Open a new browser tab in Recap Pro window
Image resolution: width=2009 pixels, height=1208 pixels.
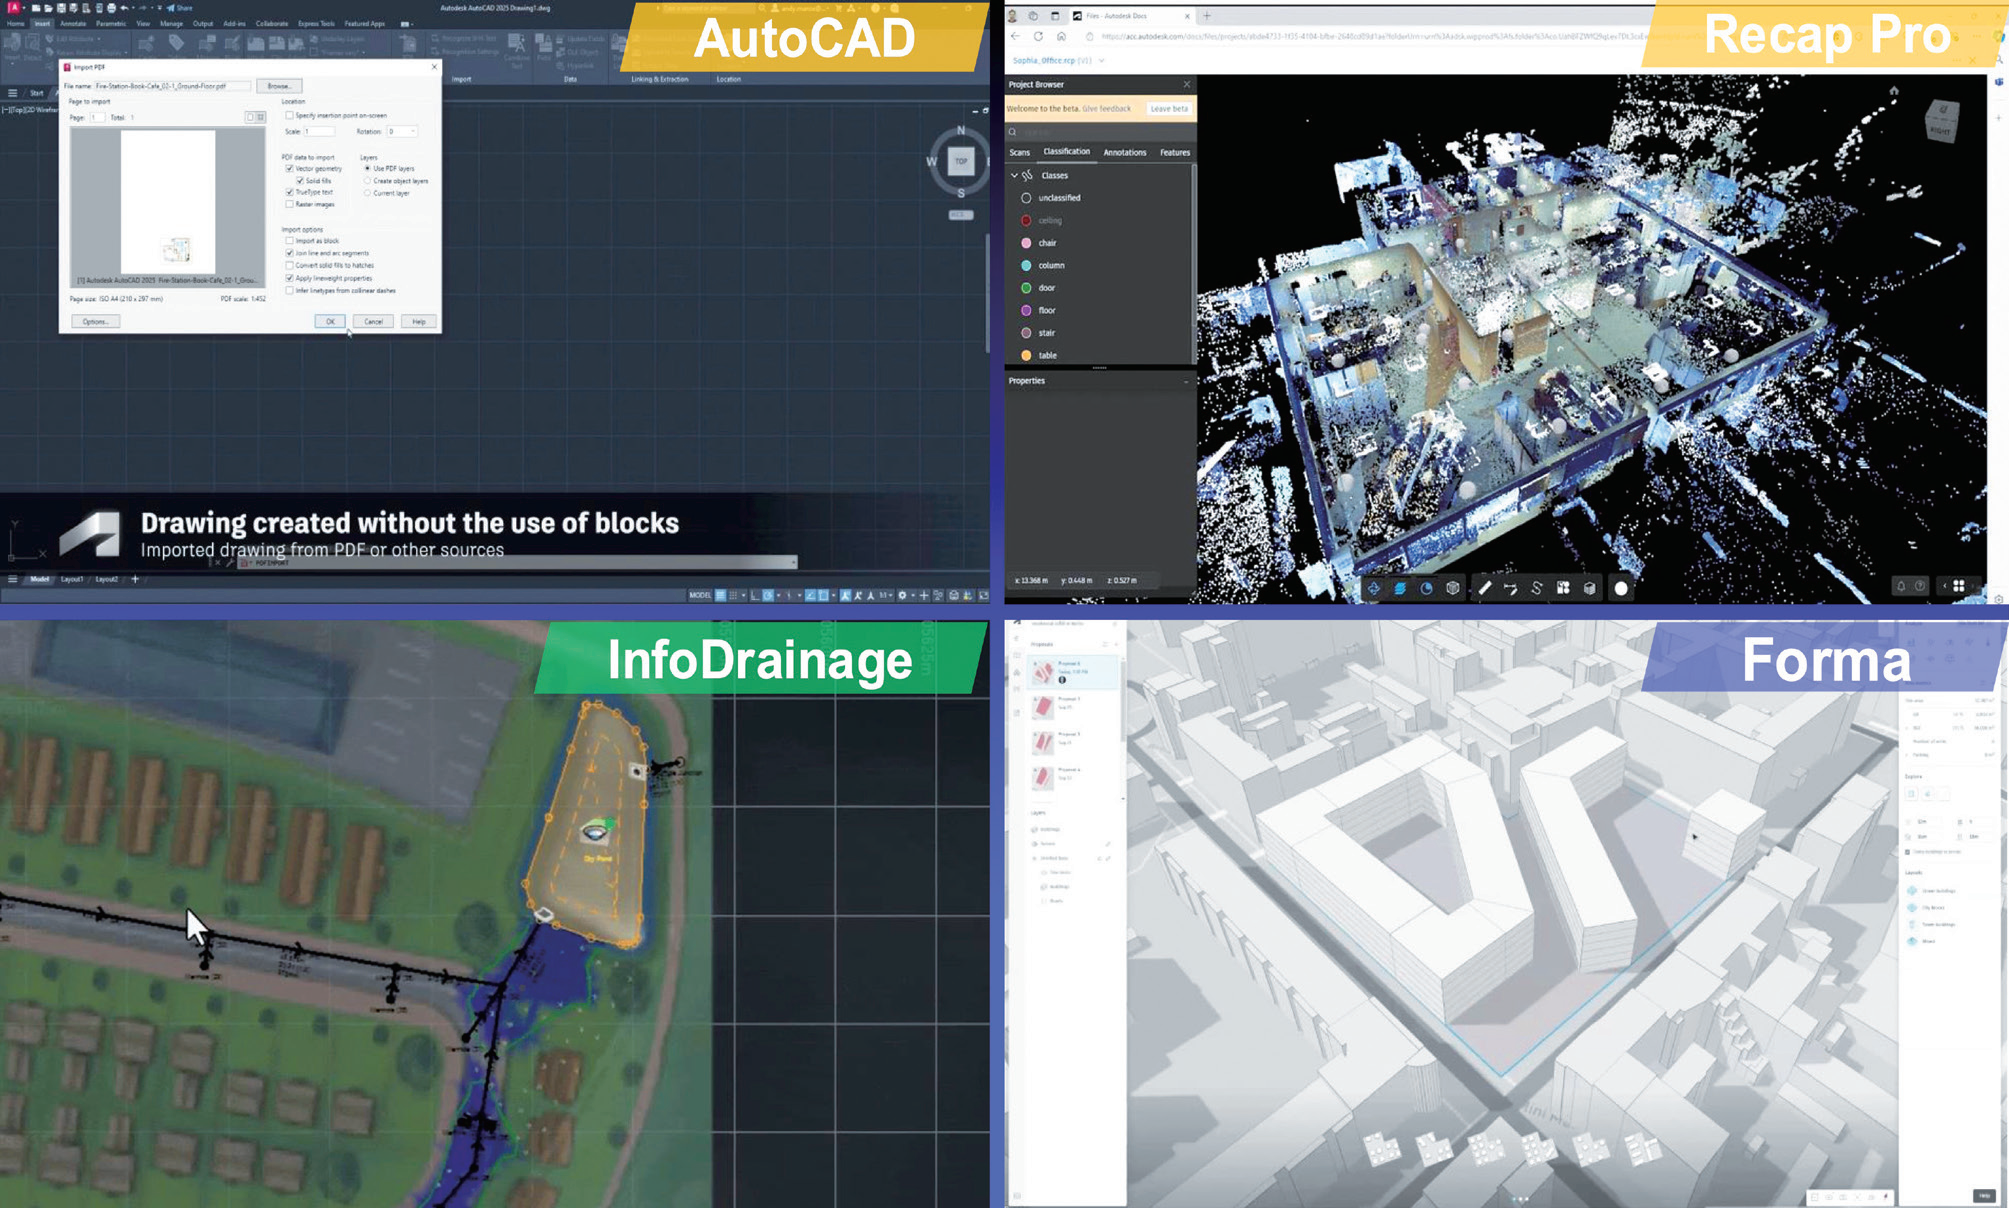(1207, 16)
